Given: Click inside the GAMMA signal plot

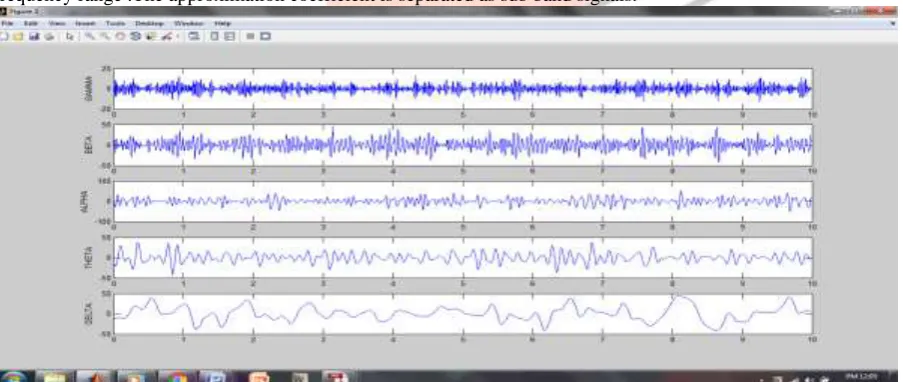Looking at the screenshot, I should (x=462, y=88).
